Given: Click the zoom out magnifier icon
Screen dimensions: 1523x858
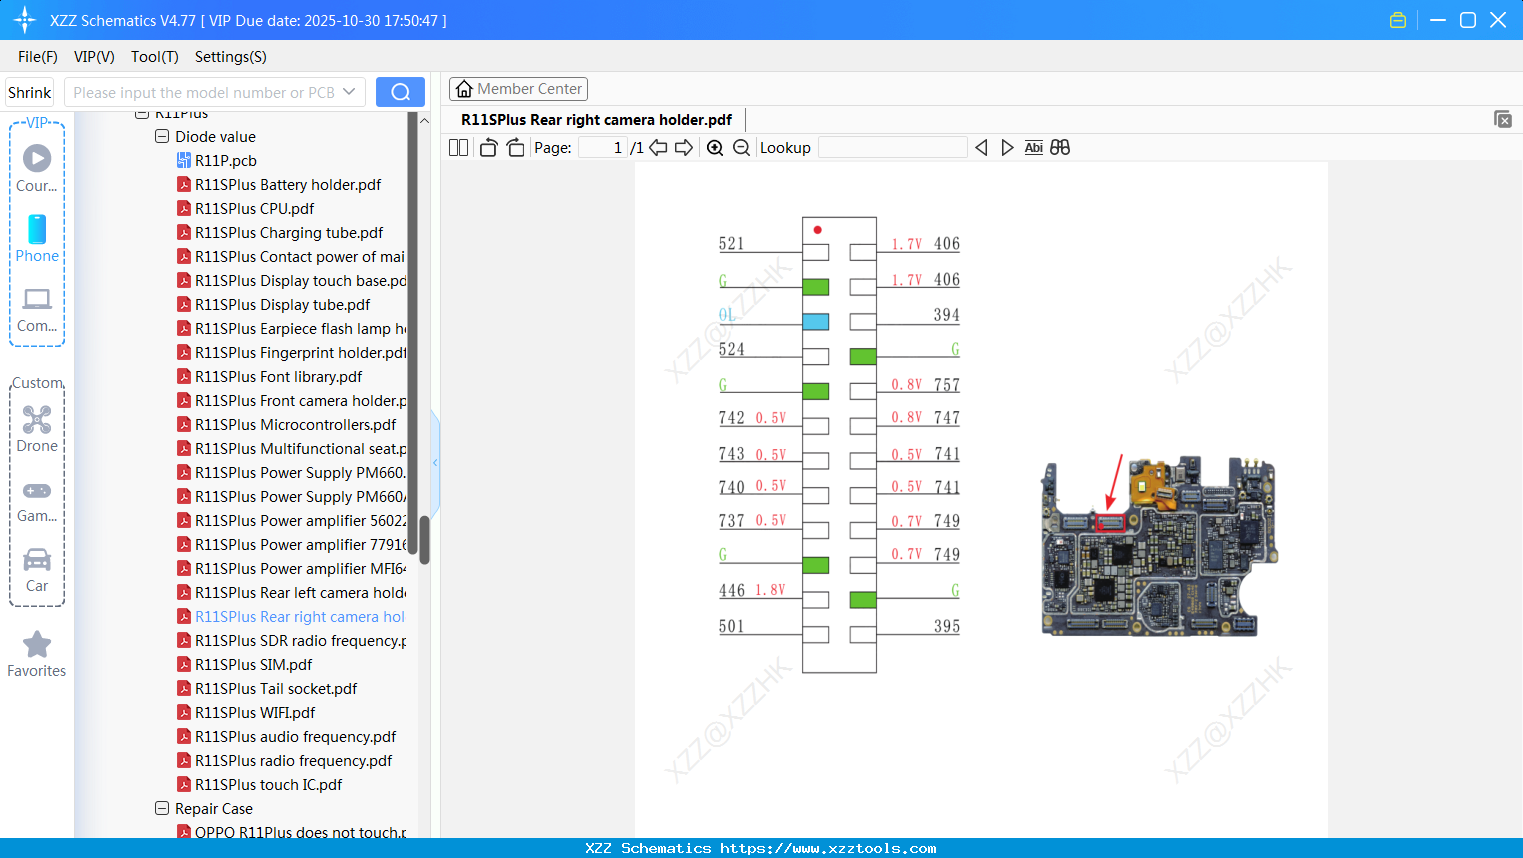Looking at the screenshot, I should 741,148.
